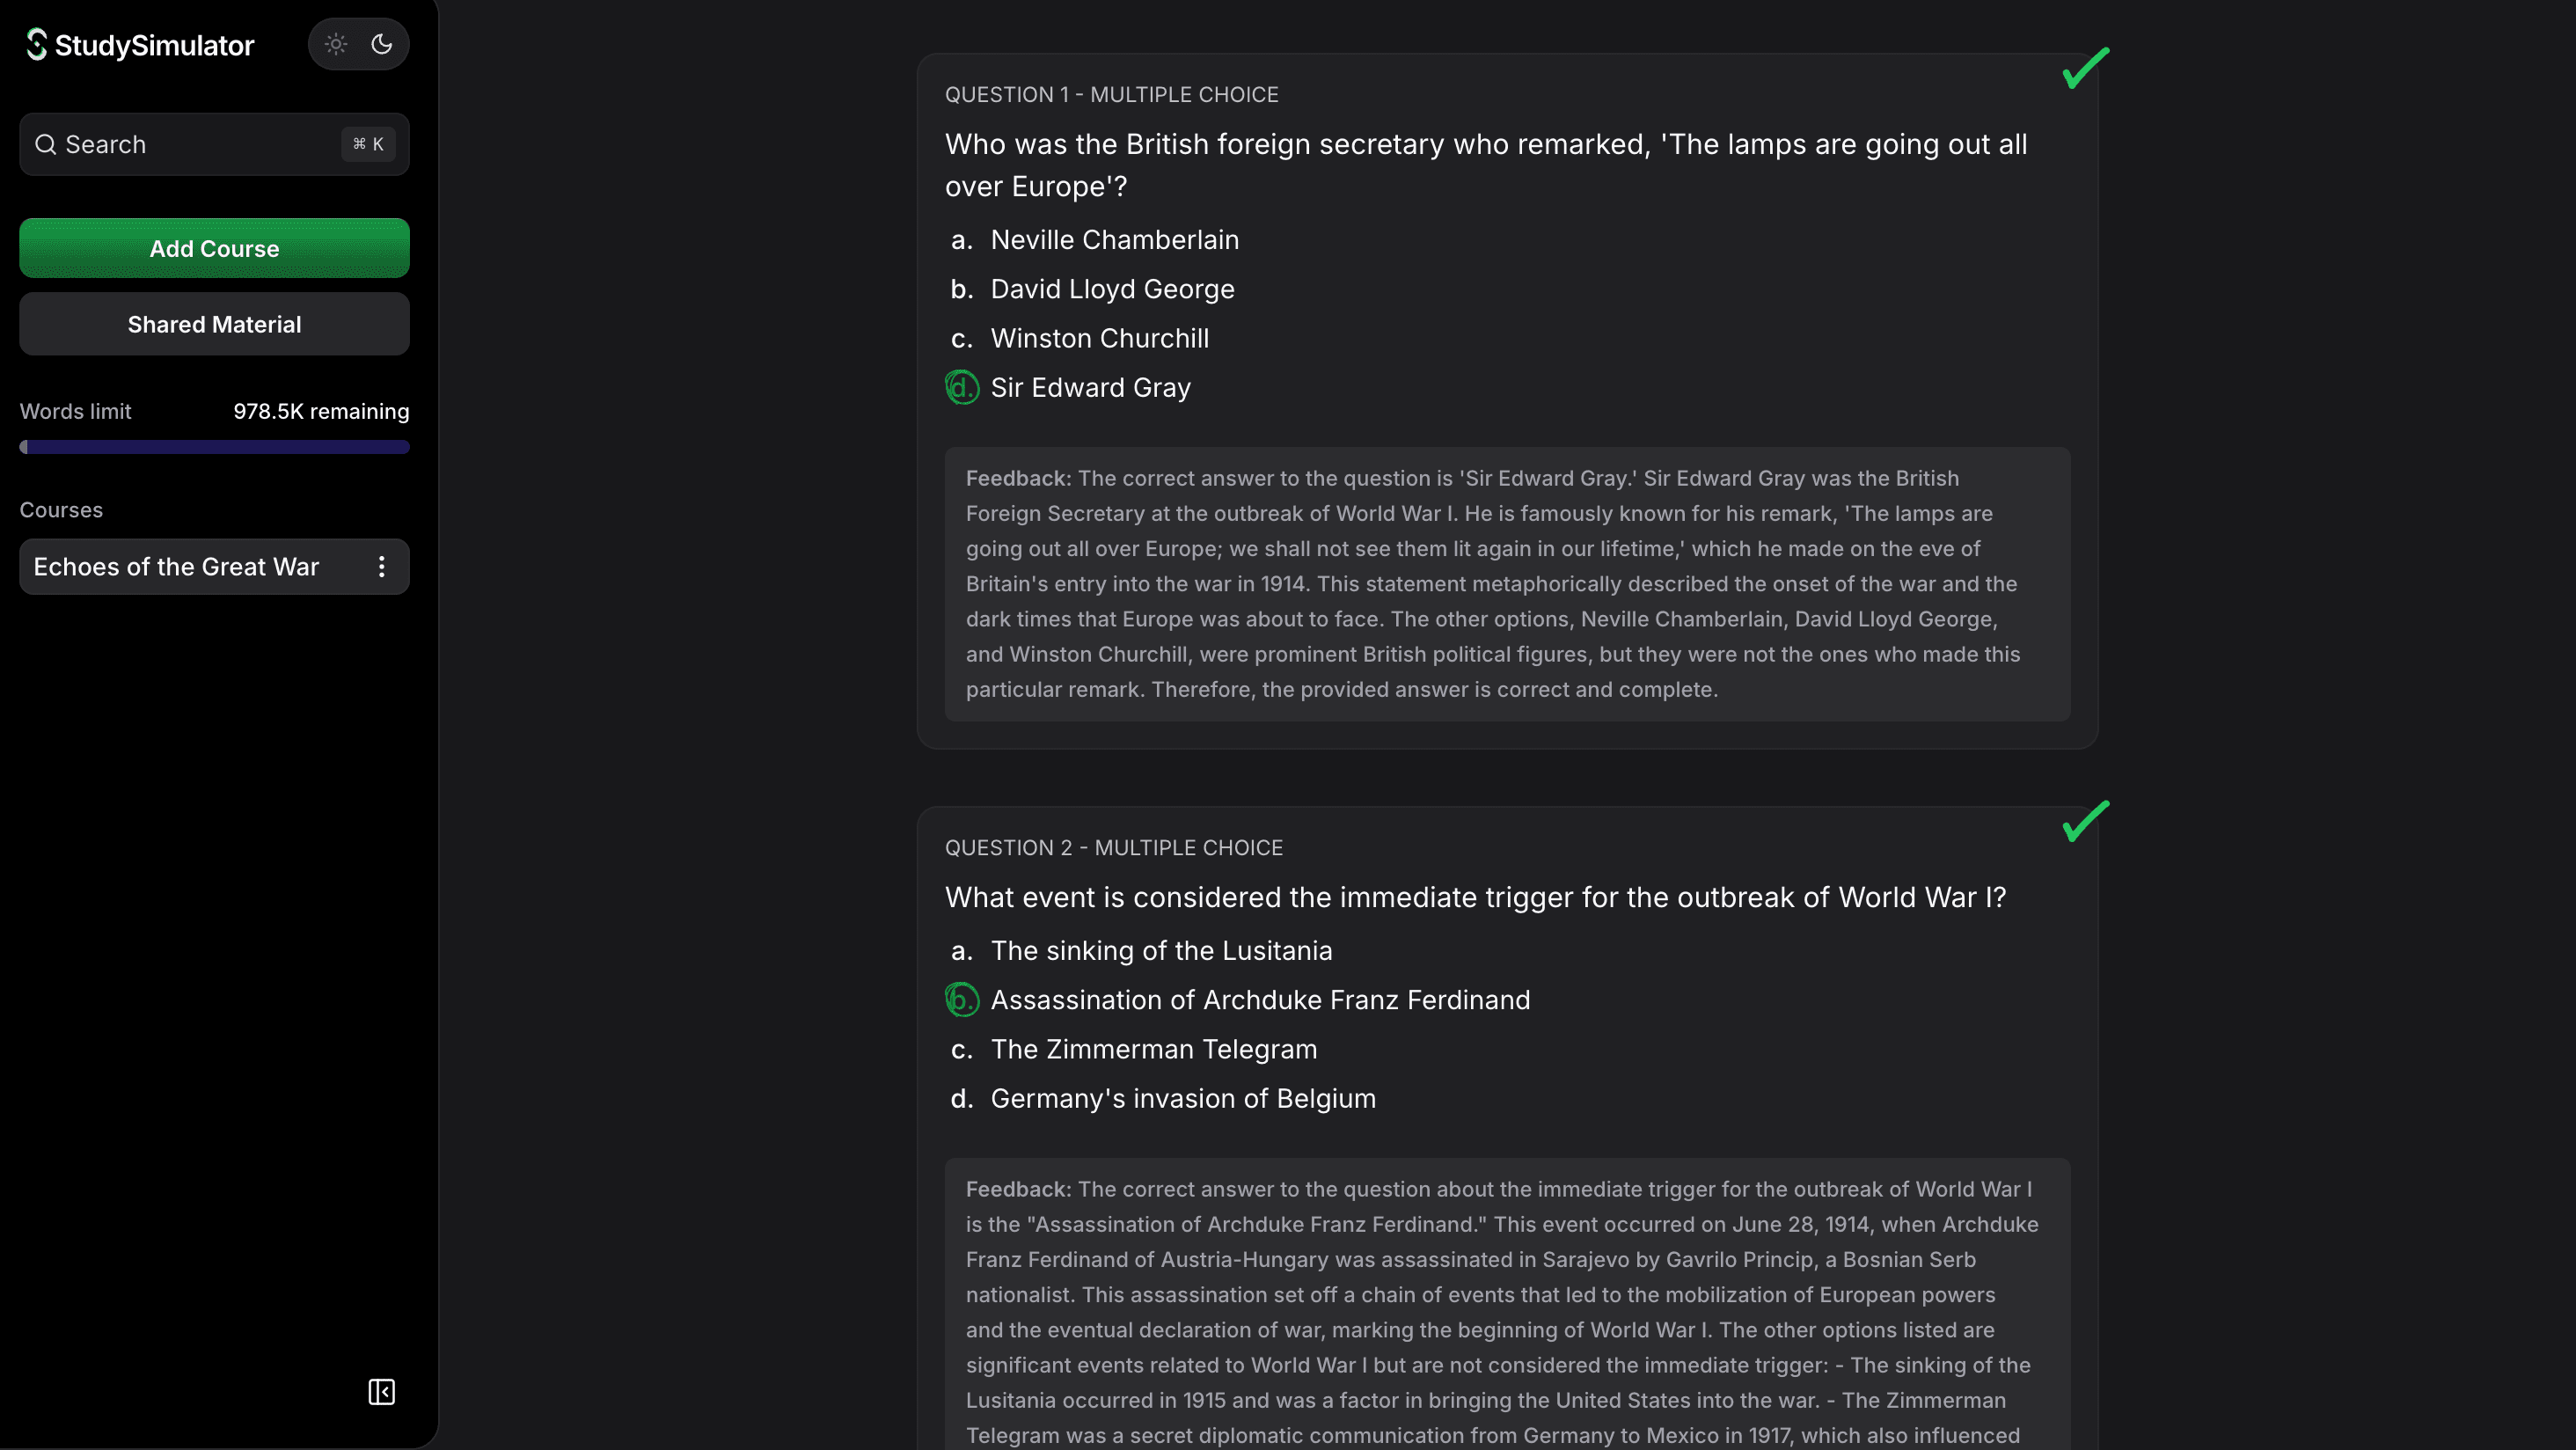Screen dimensions: 2576x1450
Task: Choose option Winston Churchill
Action: [x=1099, y=338]
